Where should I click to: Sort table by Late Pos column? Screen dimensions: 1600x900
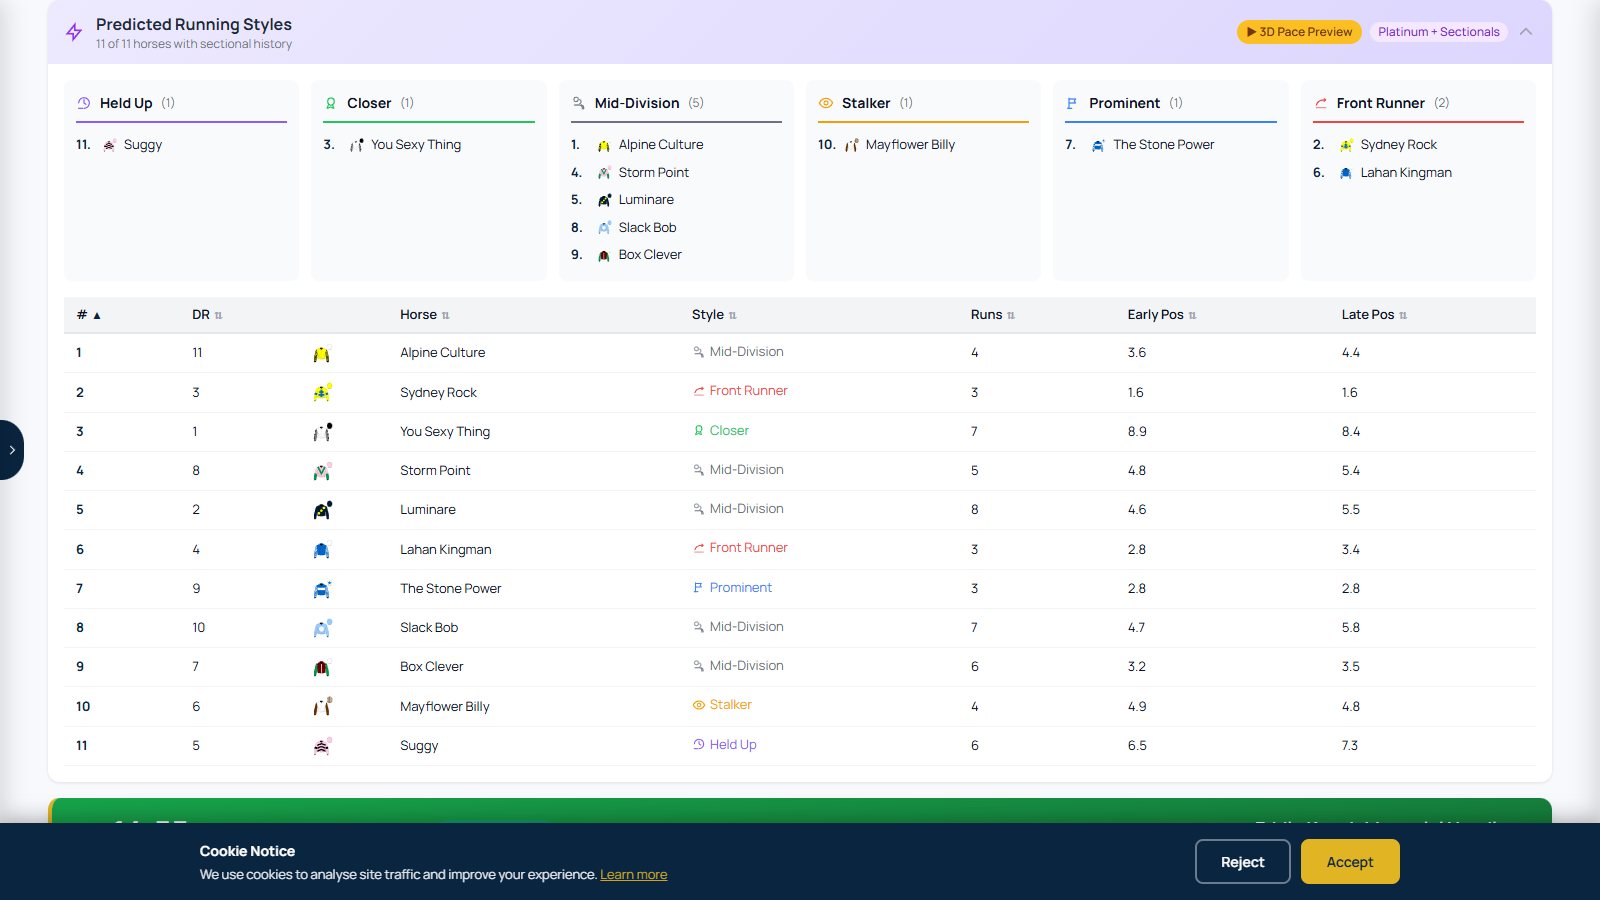(1374, 315)
